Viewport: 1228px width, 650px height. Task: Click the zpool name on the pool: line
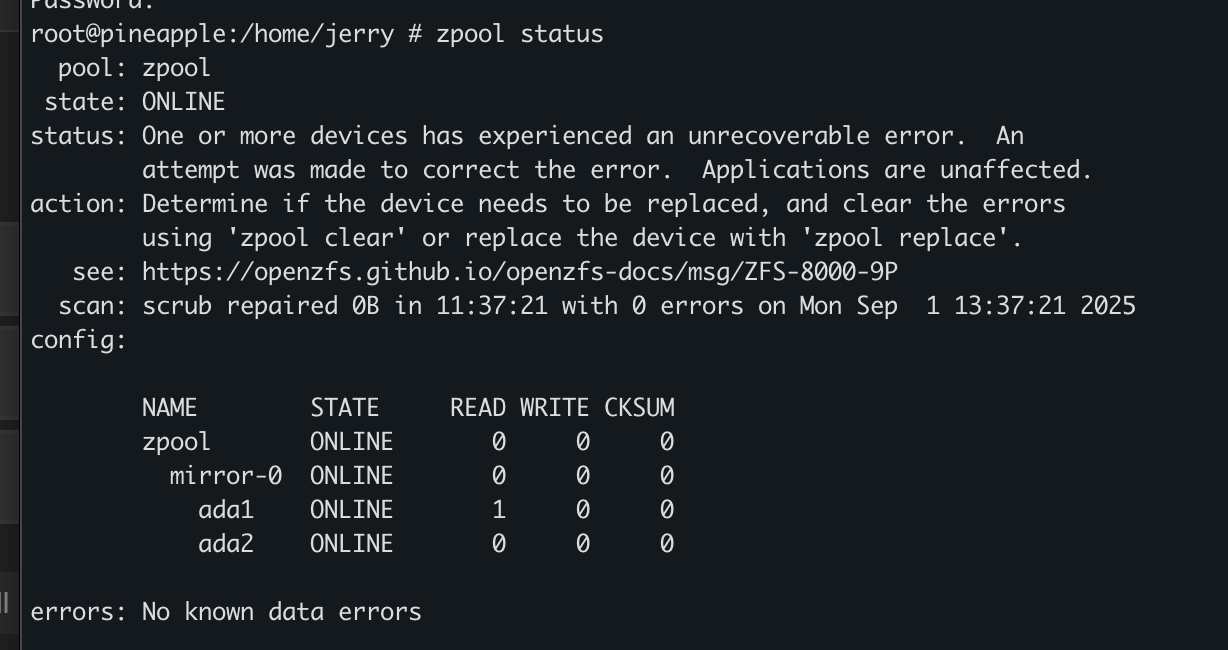click(176, 68)
